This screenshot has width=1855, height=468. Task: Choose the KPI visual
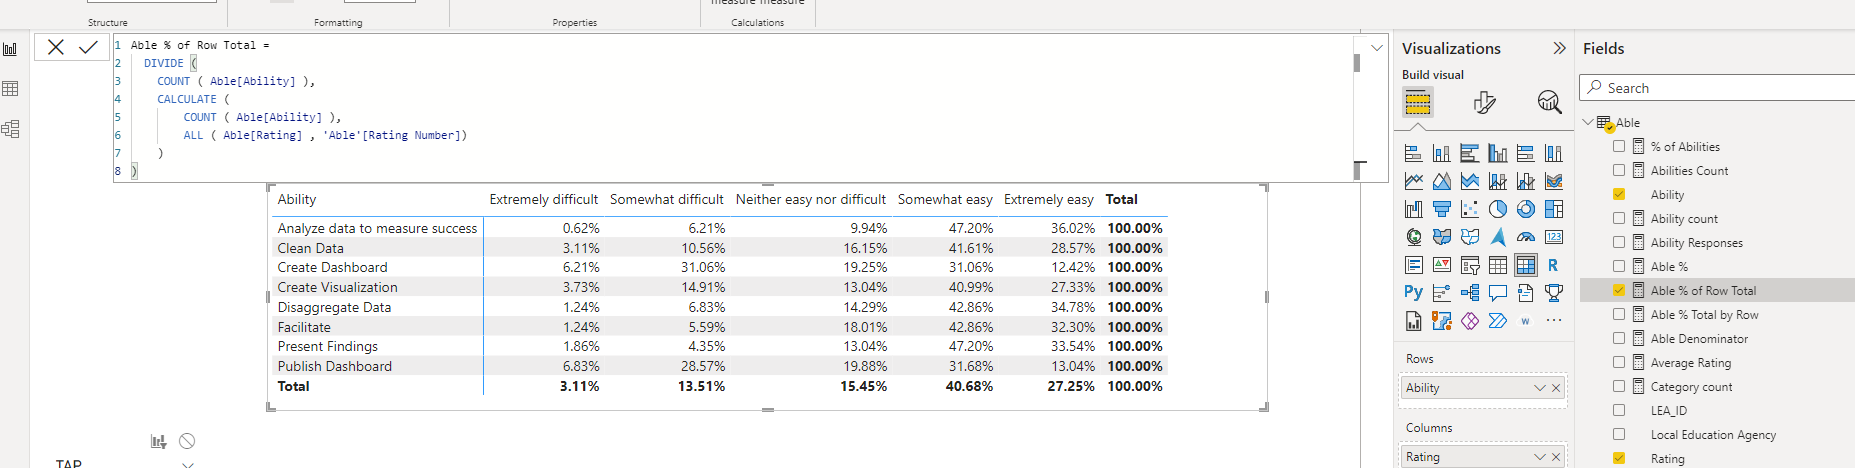pyautogui.click(x=1441, y=265)
